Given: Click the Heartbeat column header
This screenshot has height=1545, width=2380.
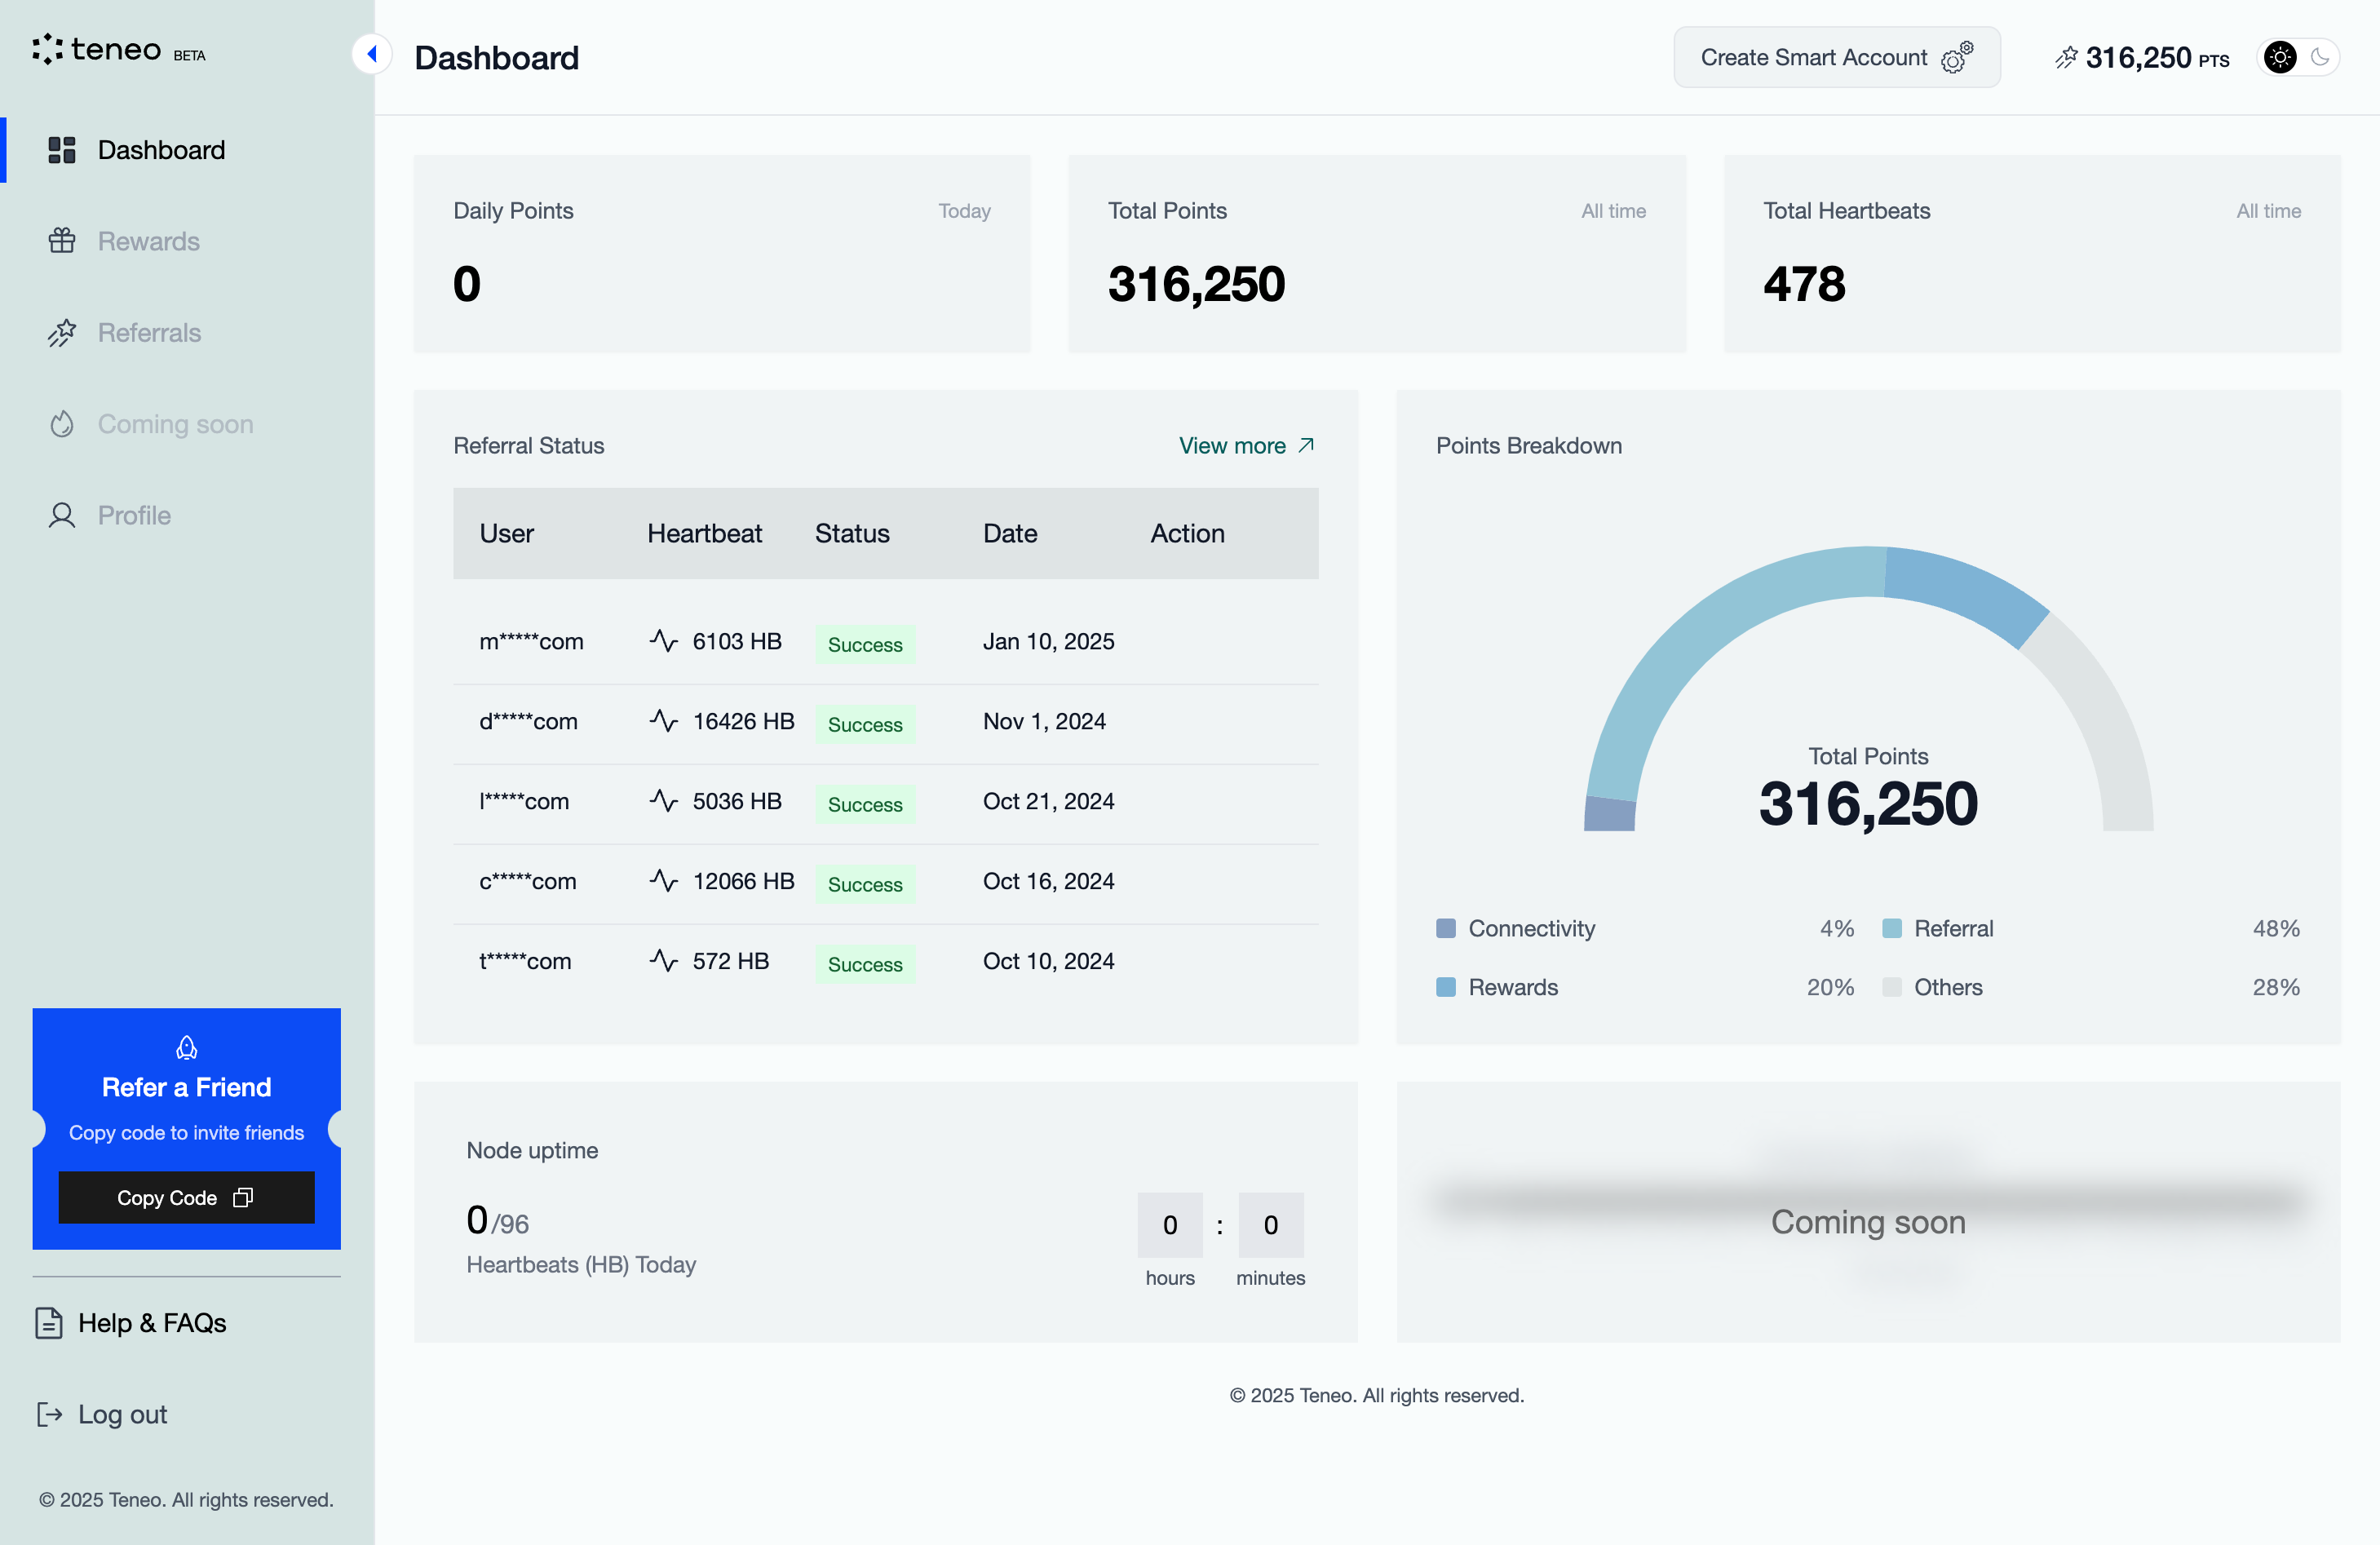Looking at the screenshot, I should pos(704,533).
